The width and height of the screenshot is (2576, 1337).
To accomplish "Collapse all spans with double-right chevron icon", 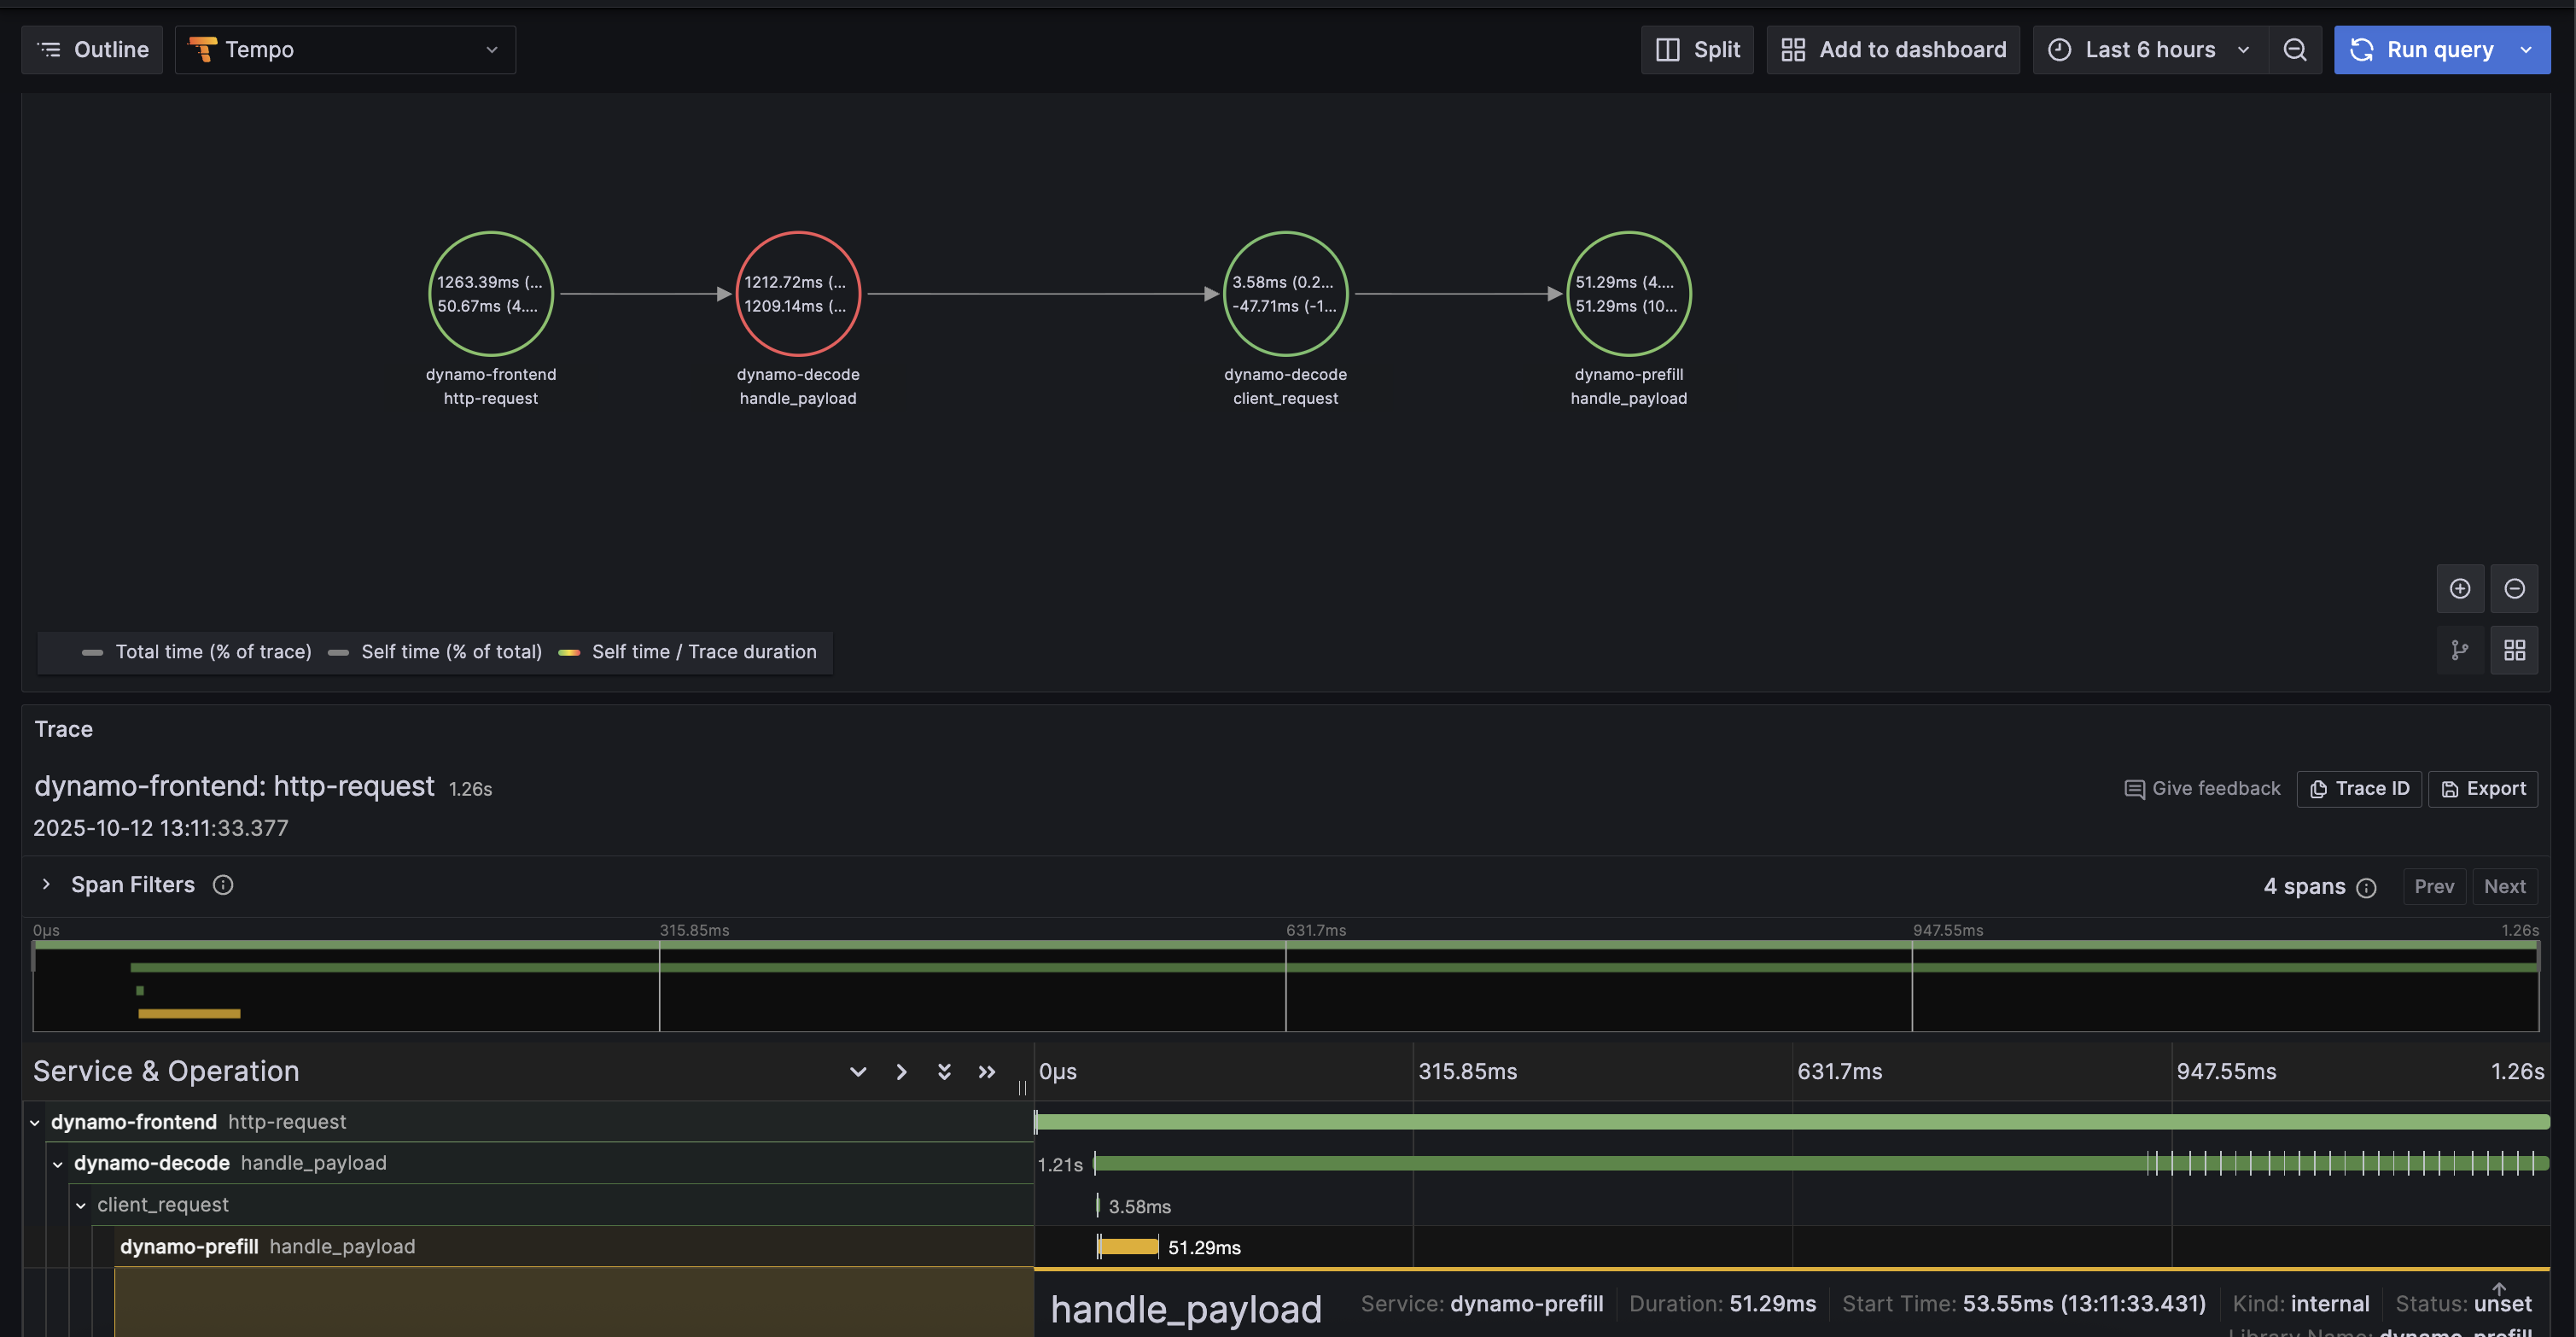I will [986, 1072].
